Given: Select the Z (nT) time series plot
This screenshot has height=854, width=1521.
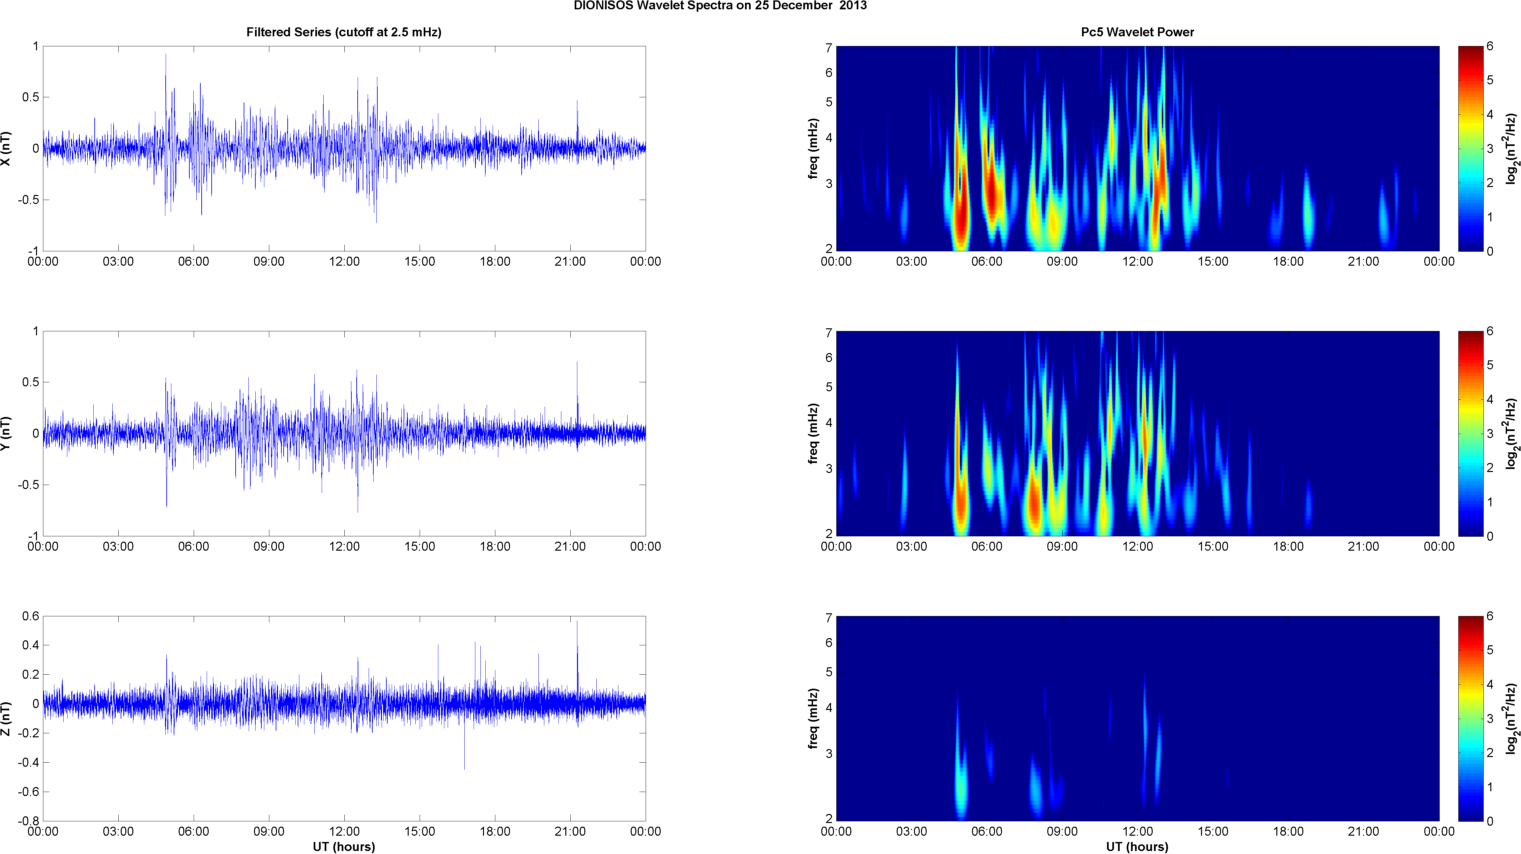Looking at the screenshot, I should click(x=344, y=718).
